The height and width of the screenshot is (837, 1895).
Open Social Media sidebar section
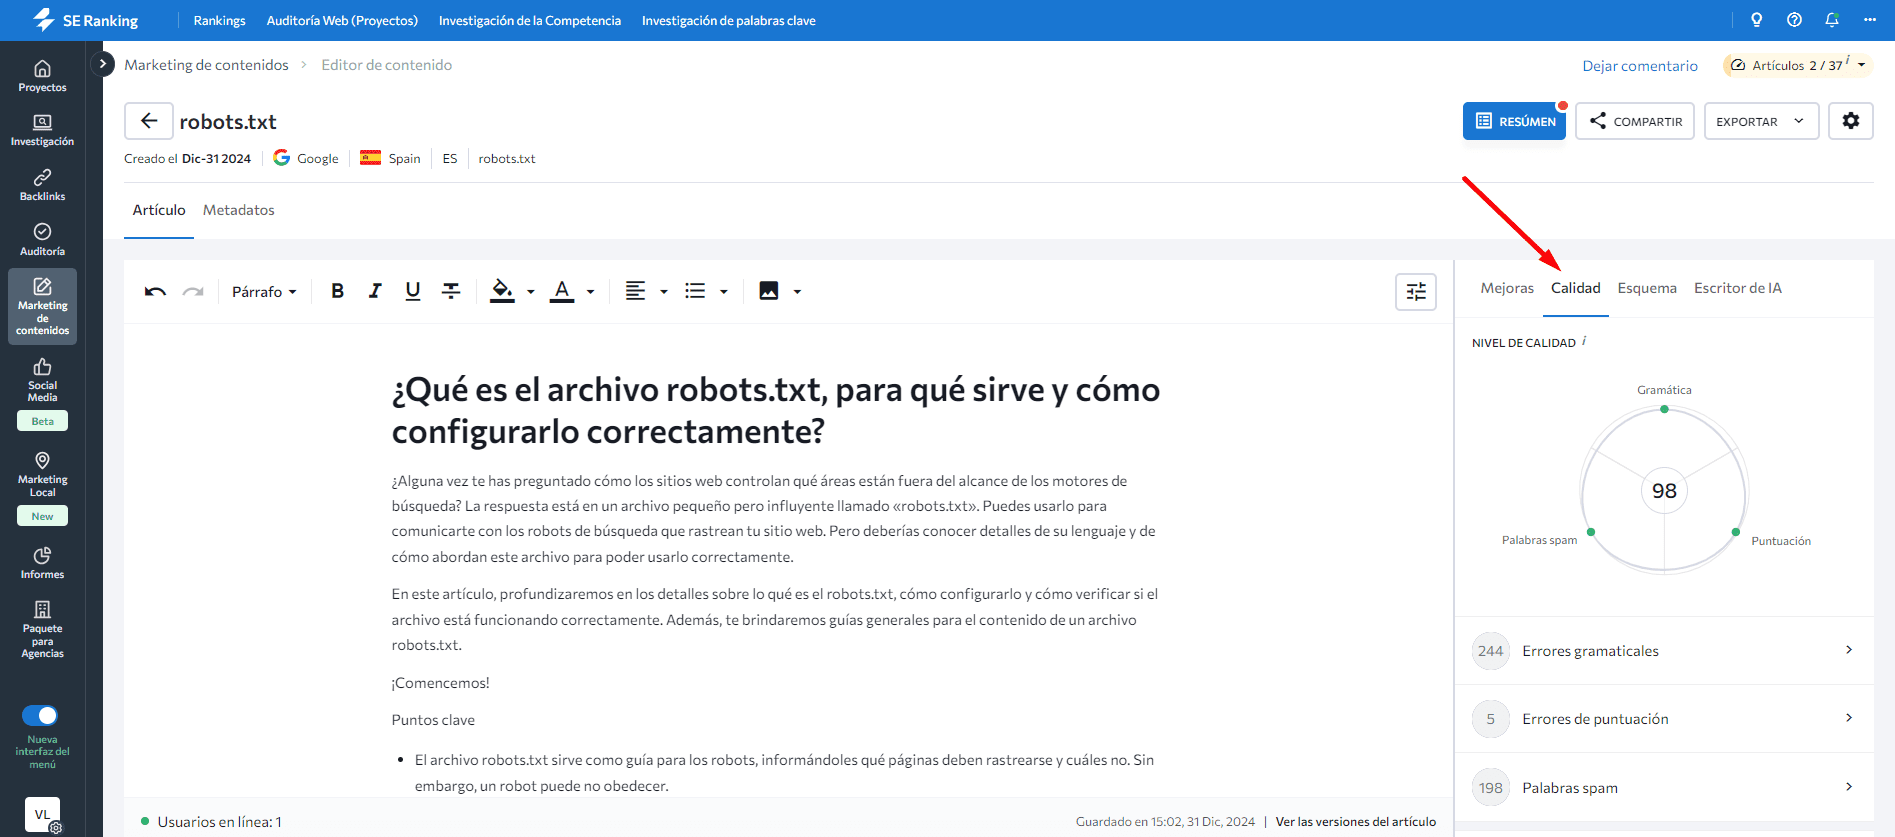coord(42,380)
